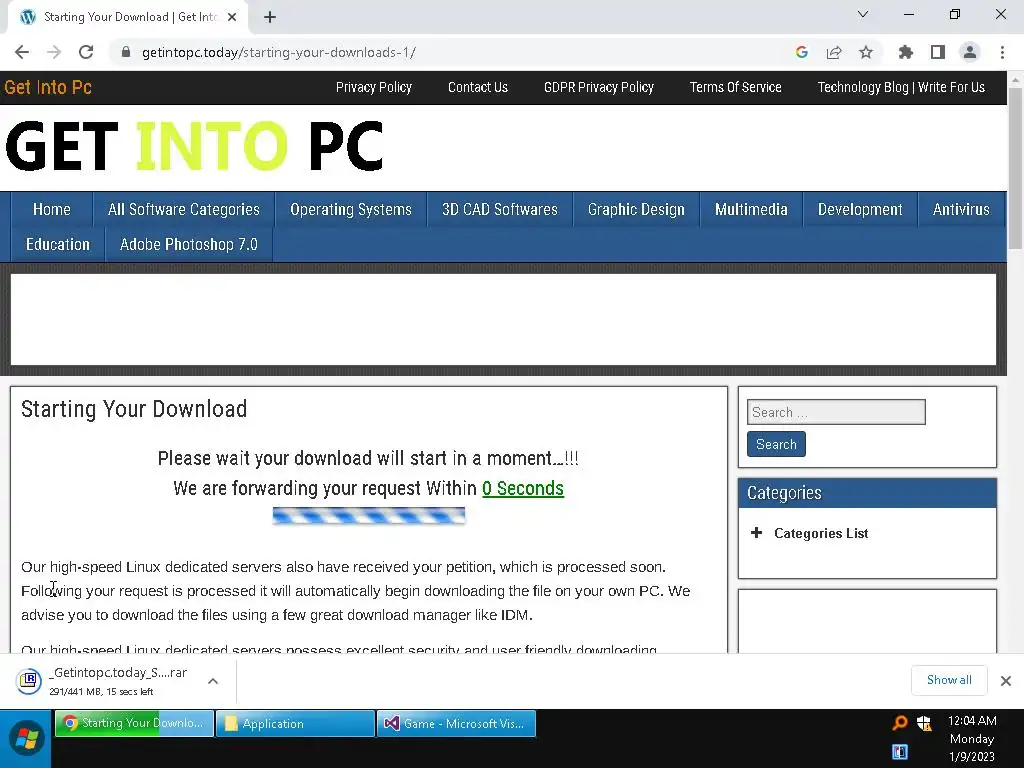Open the Extensions puzzle icon
Viewport: 1024px width, 768px height.
coord(905,52)
